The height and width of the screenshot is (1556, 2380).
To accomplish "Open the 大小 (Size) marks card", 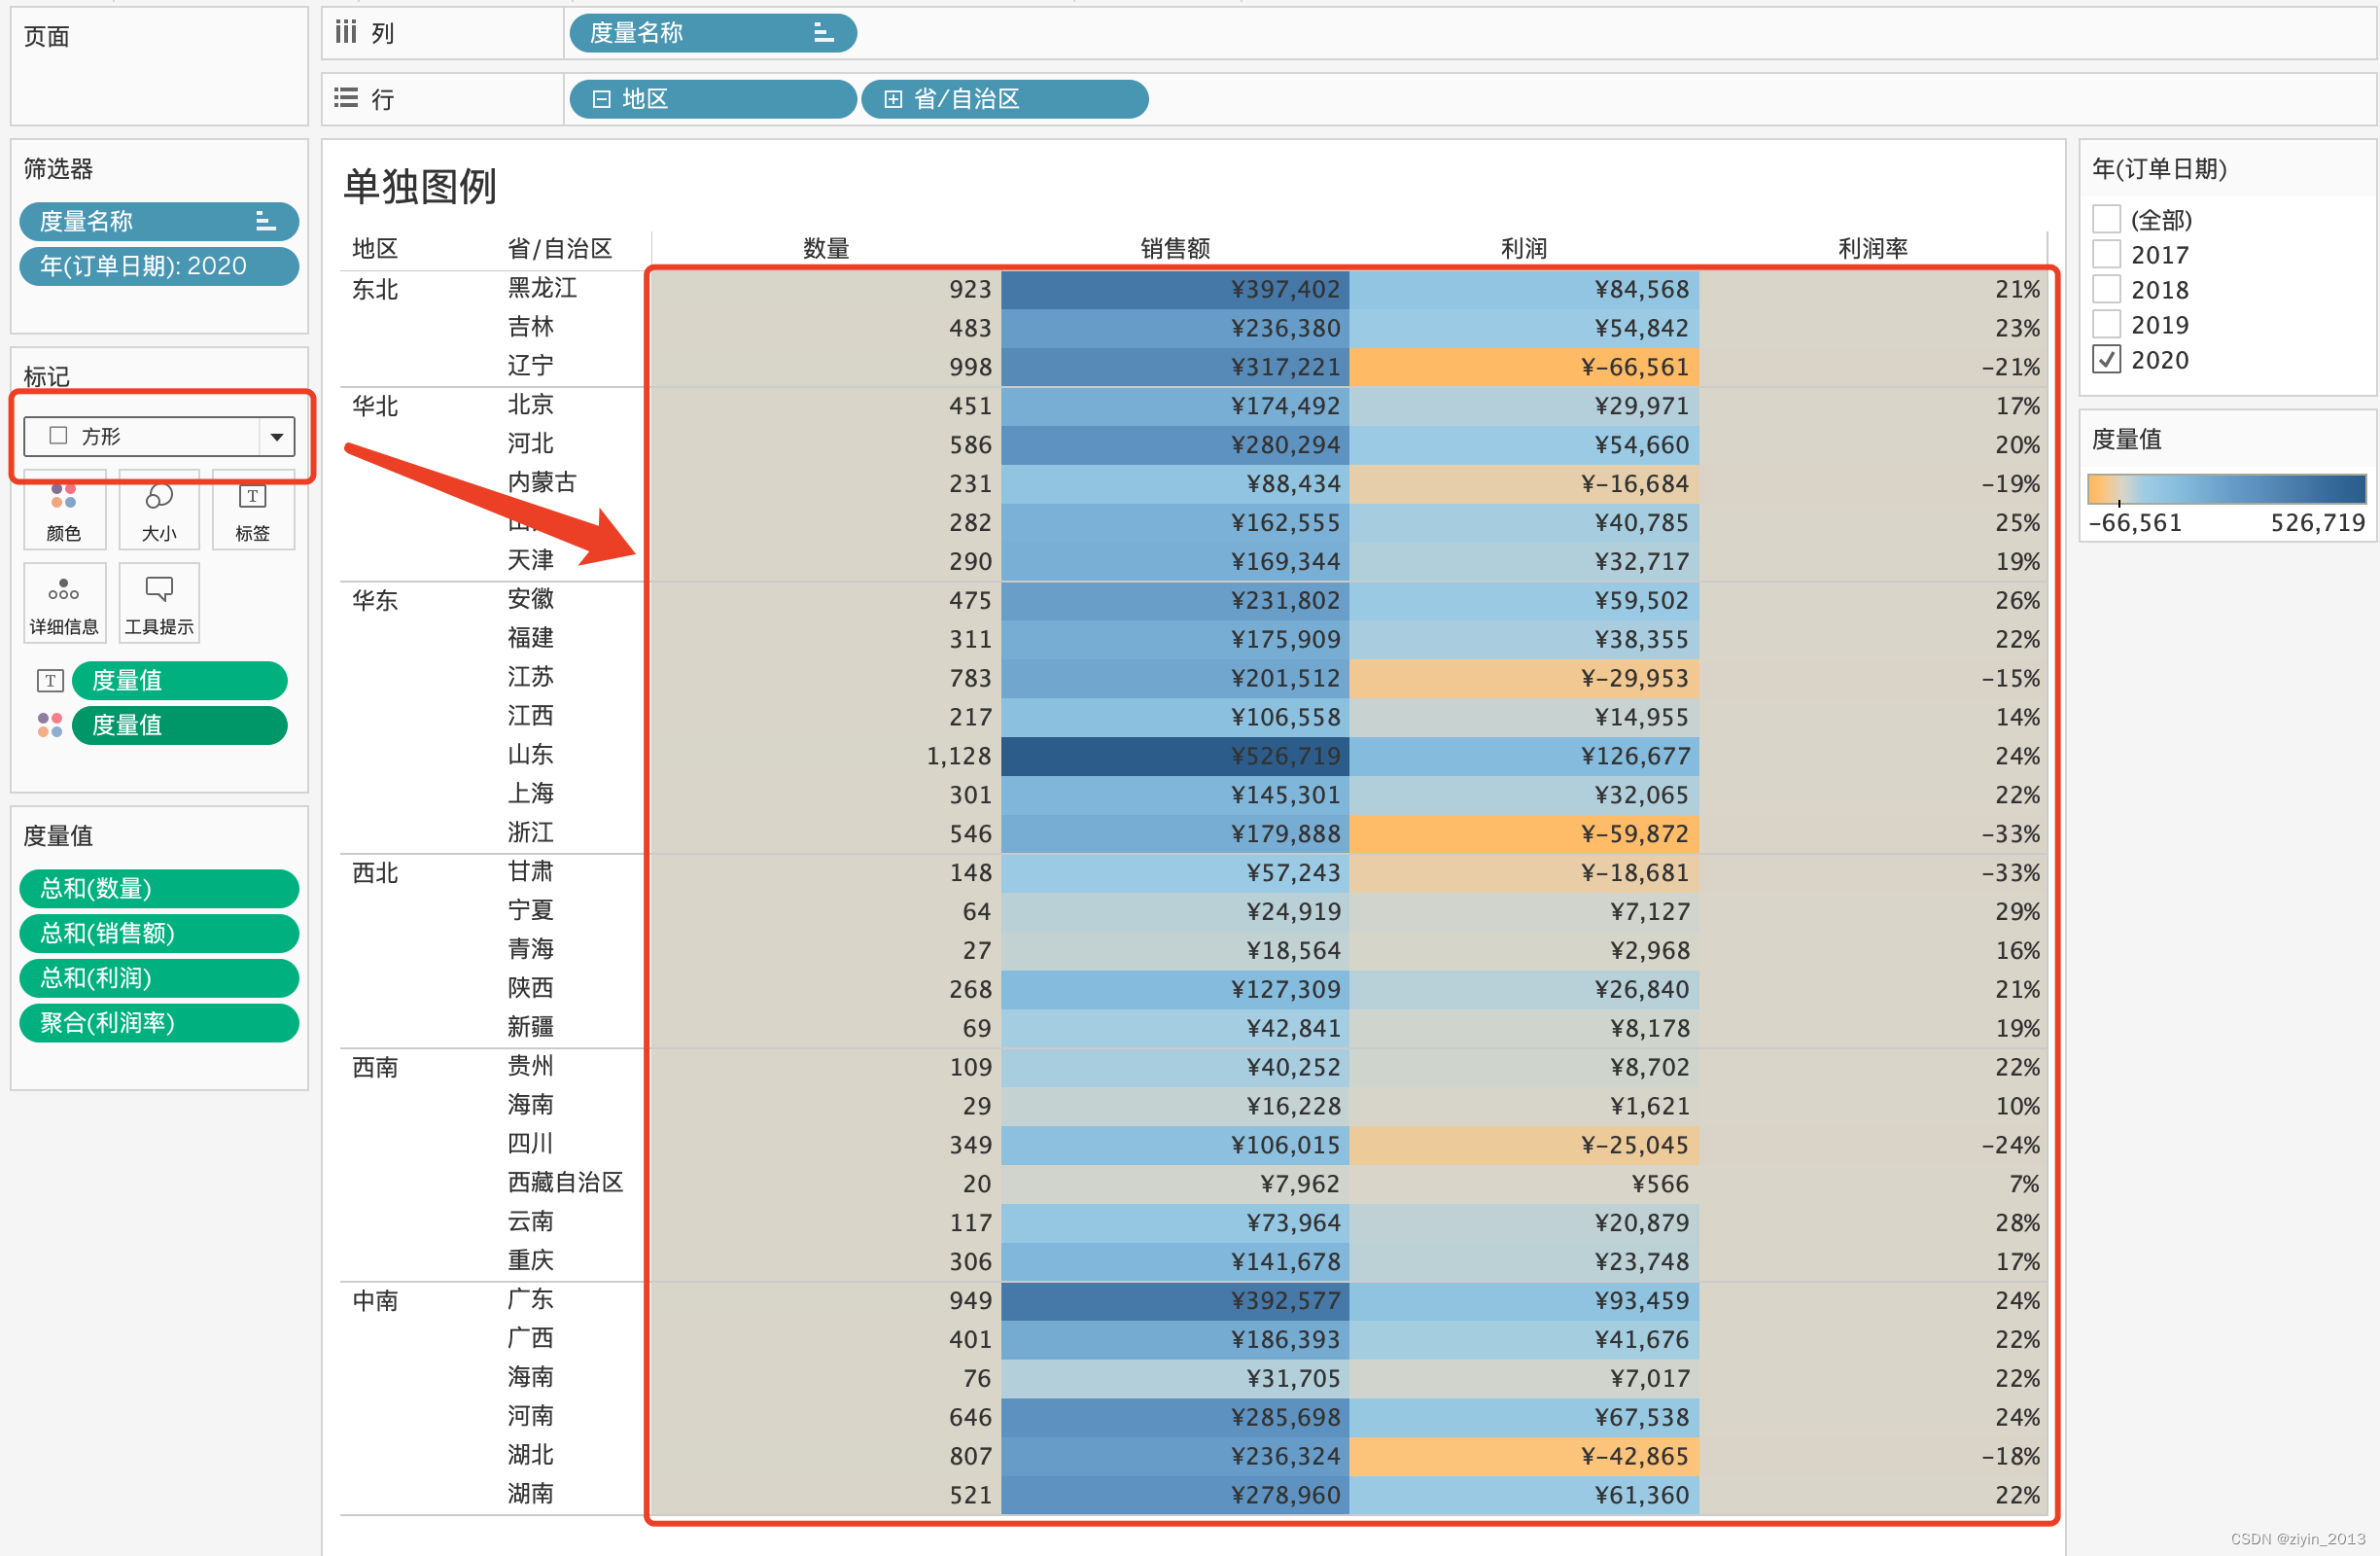I will (159, 512).
